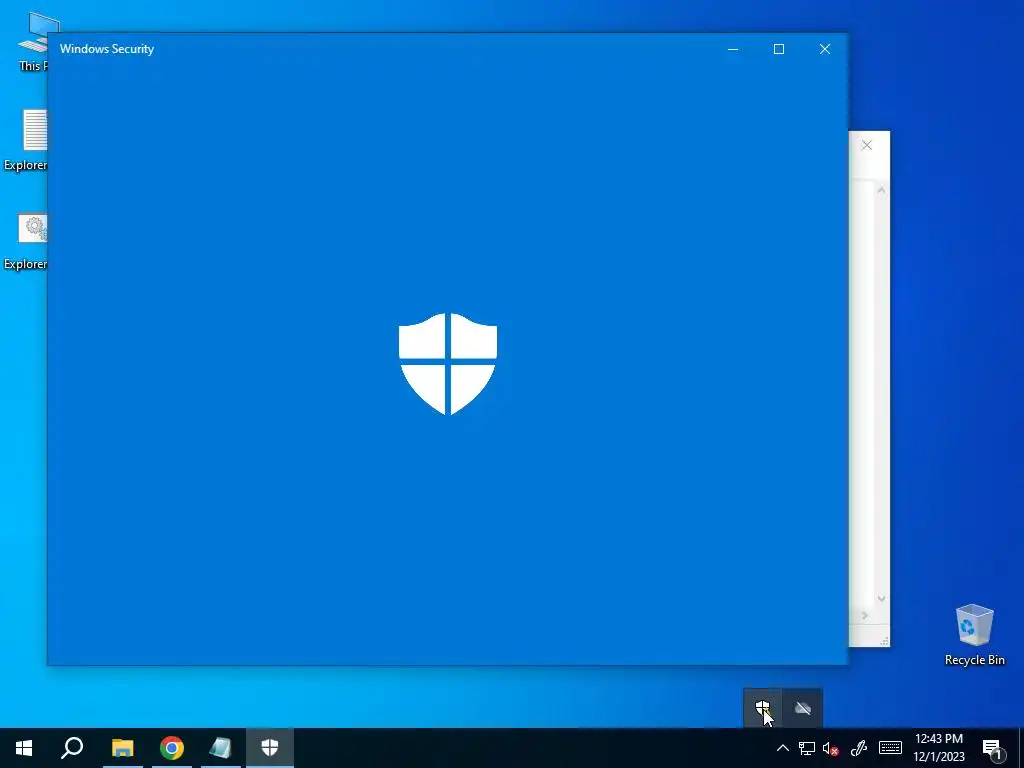Close the Windows Security window
The height and width of the screenshot is (768, 1024).
point(825,49)
